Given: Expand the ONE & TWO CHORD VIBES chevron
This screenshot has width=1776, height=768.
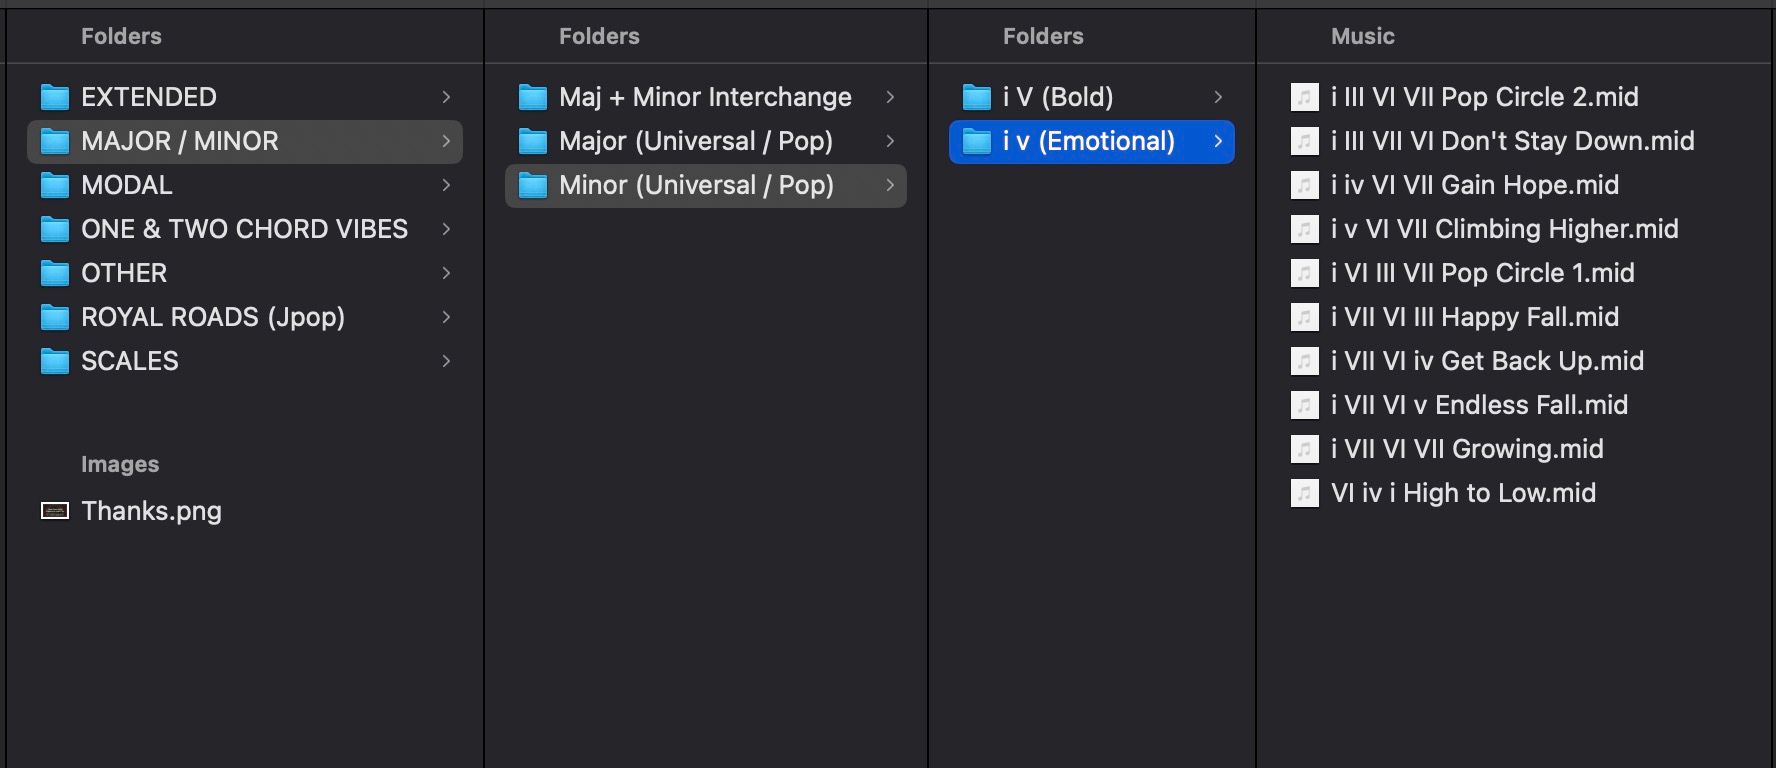Looking at the screenshot, I should [446, 229].
